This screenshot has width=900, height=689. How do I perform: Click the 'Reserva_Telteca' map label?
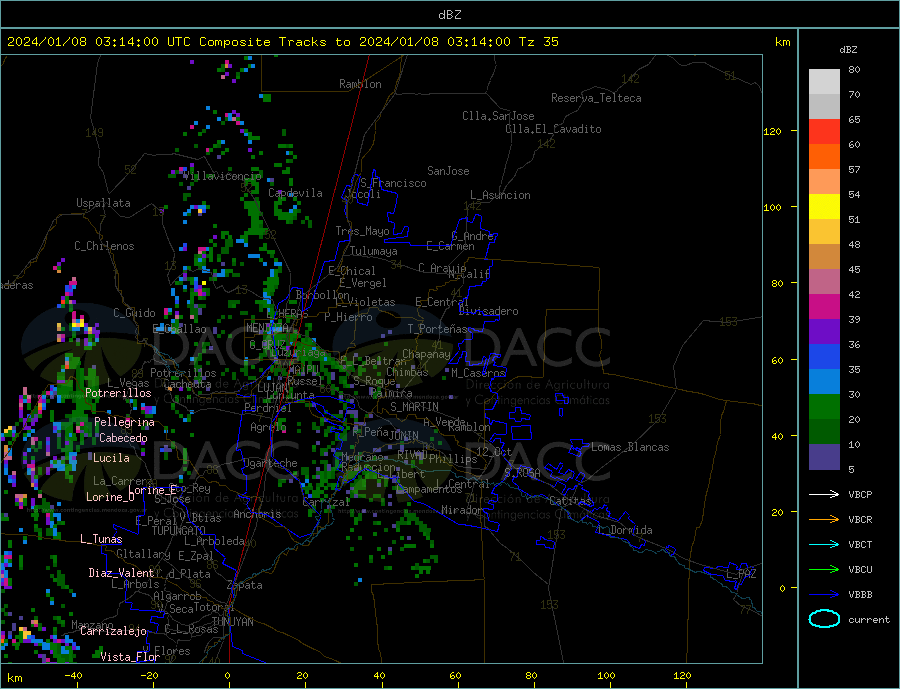coord(596,98)
